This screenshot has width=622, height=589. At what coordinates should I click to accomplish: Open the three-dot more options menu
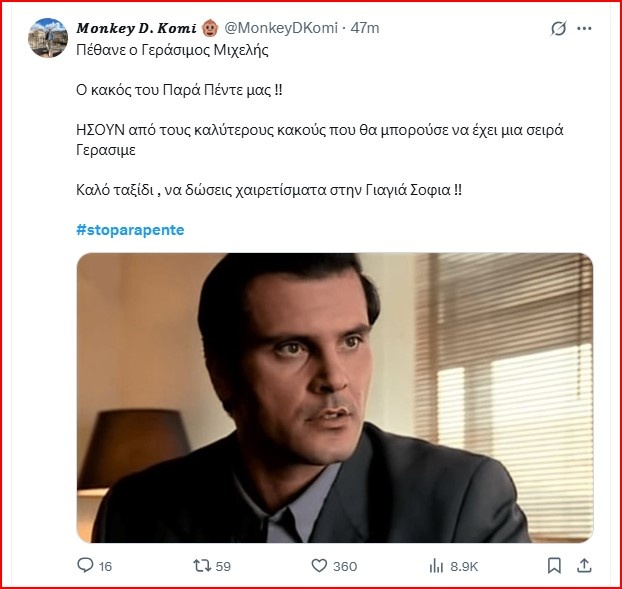(587, 29)
